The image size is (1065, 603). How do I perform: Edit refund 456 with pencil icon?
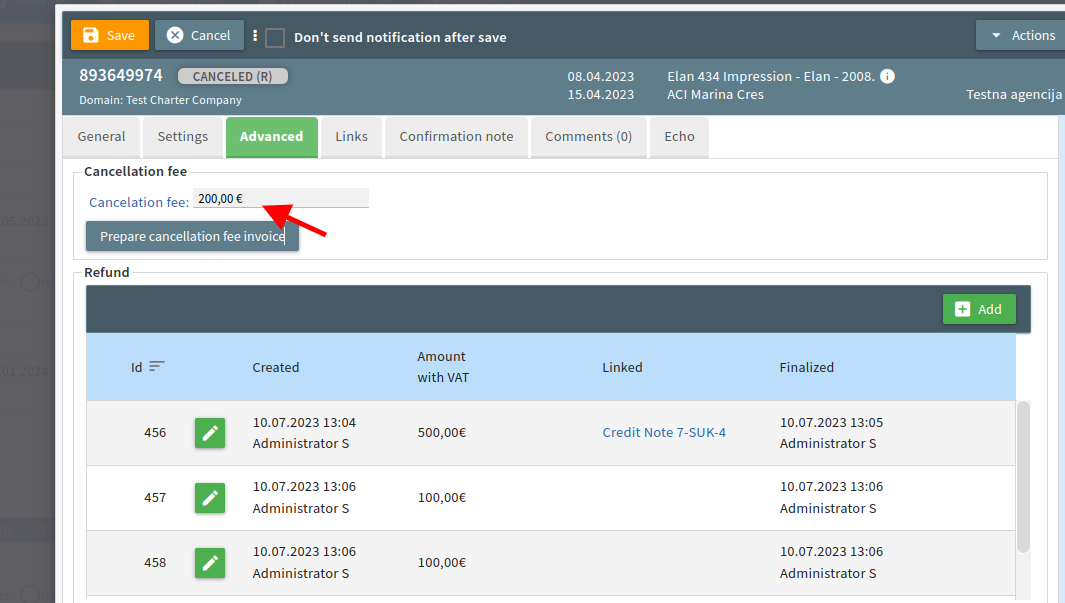point(210,433)
